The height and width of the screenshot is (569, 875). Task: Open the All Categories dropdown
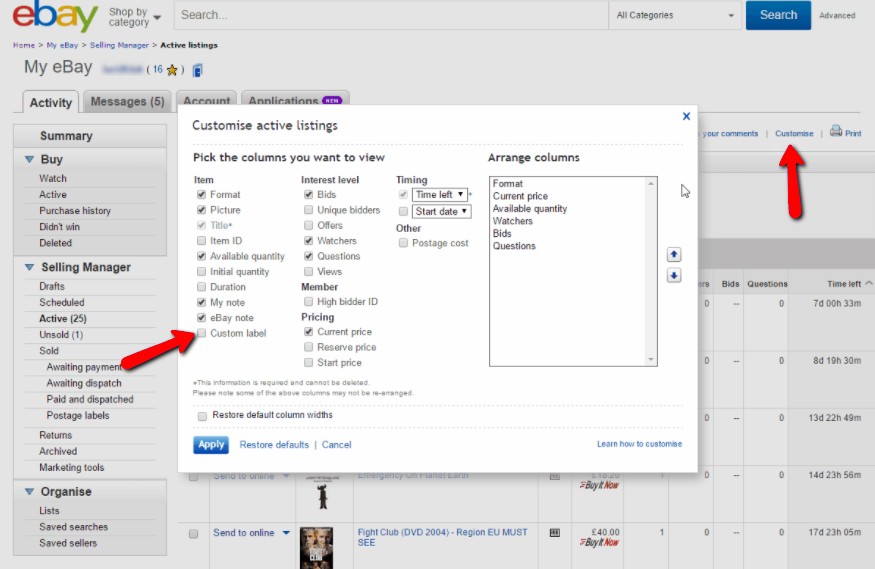(675, 16)
